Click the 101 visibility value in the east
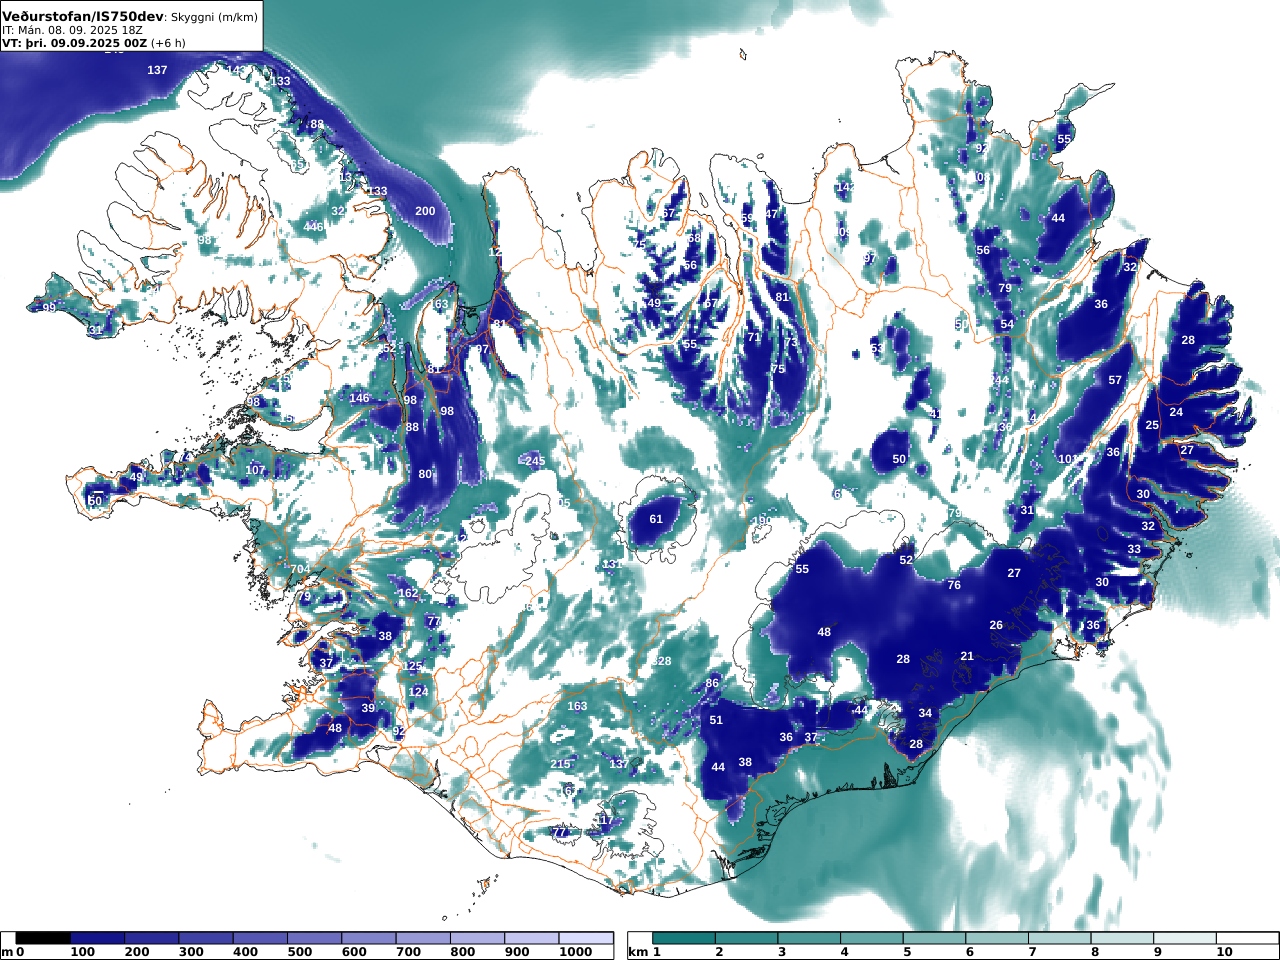 coord(1068,459)
